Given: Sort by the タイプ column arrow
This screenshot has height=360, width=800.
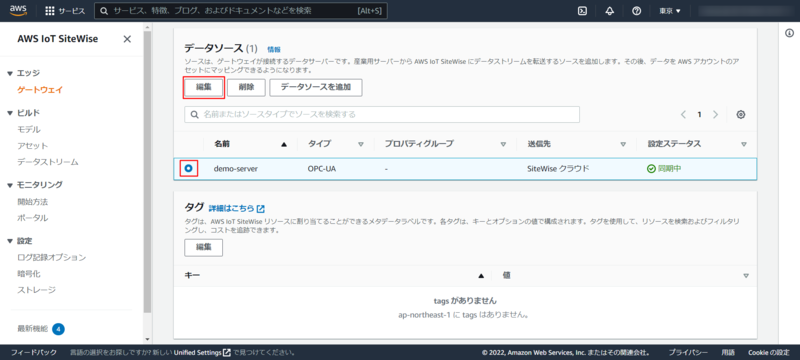Looking at the screenshot, I should pyautogui.click(x=361, y=144).
